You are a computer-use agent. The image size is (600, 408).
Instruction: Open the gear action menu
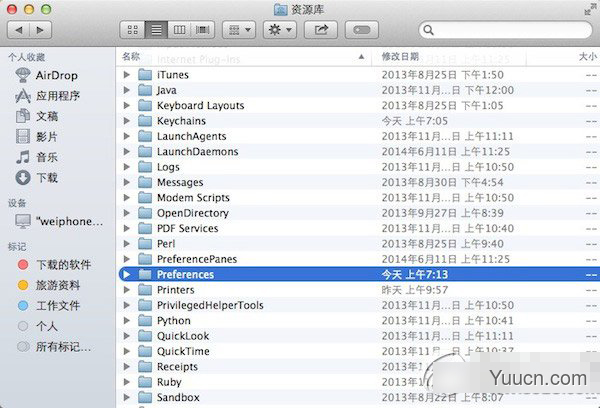click(x=280, y=30)
